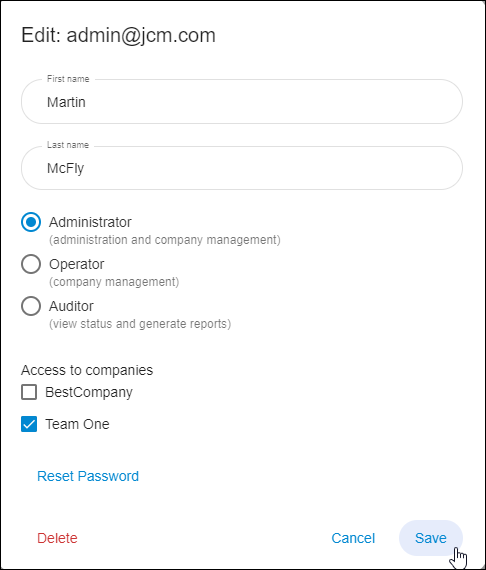Viewport: 486px width, 570px height.
Task: Click into the Last name field
Action: (242, 168)
